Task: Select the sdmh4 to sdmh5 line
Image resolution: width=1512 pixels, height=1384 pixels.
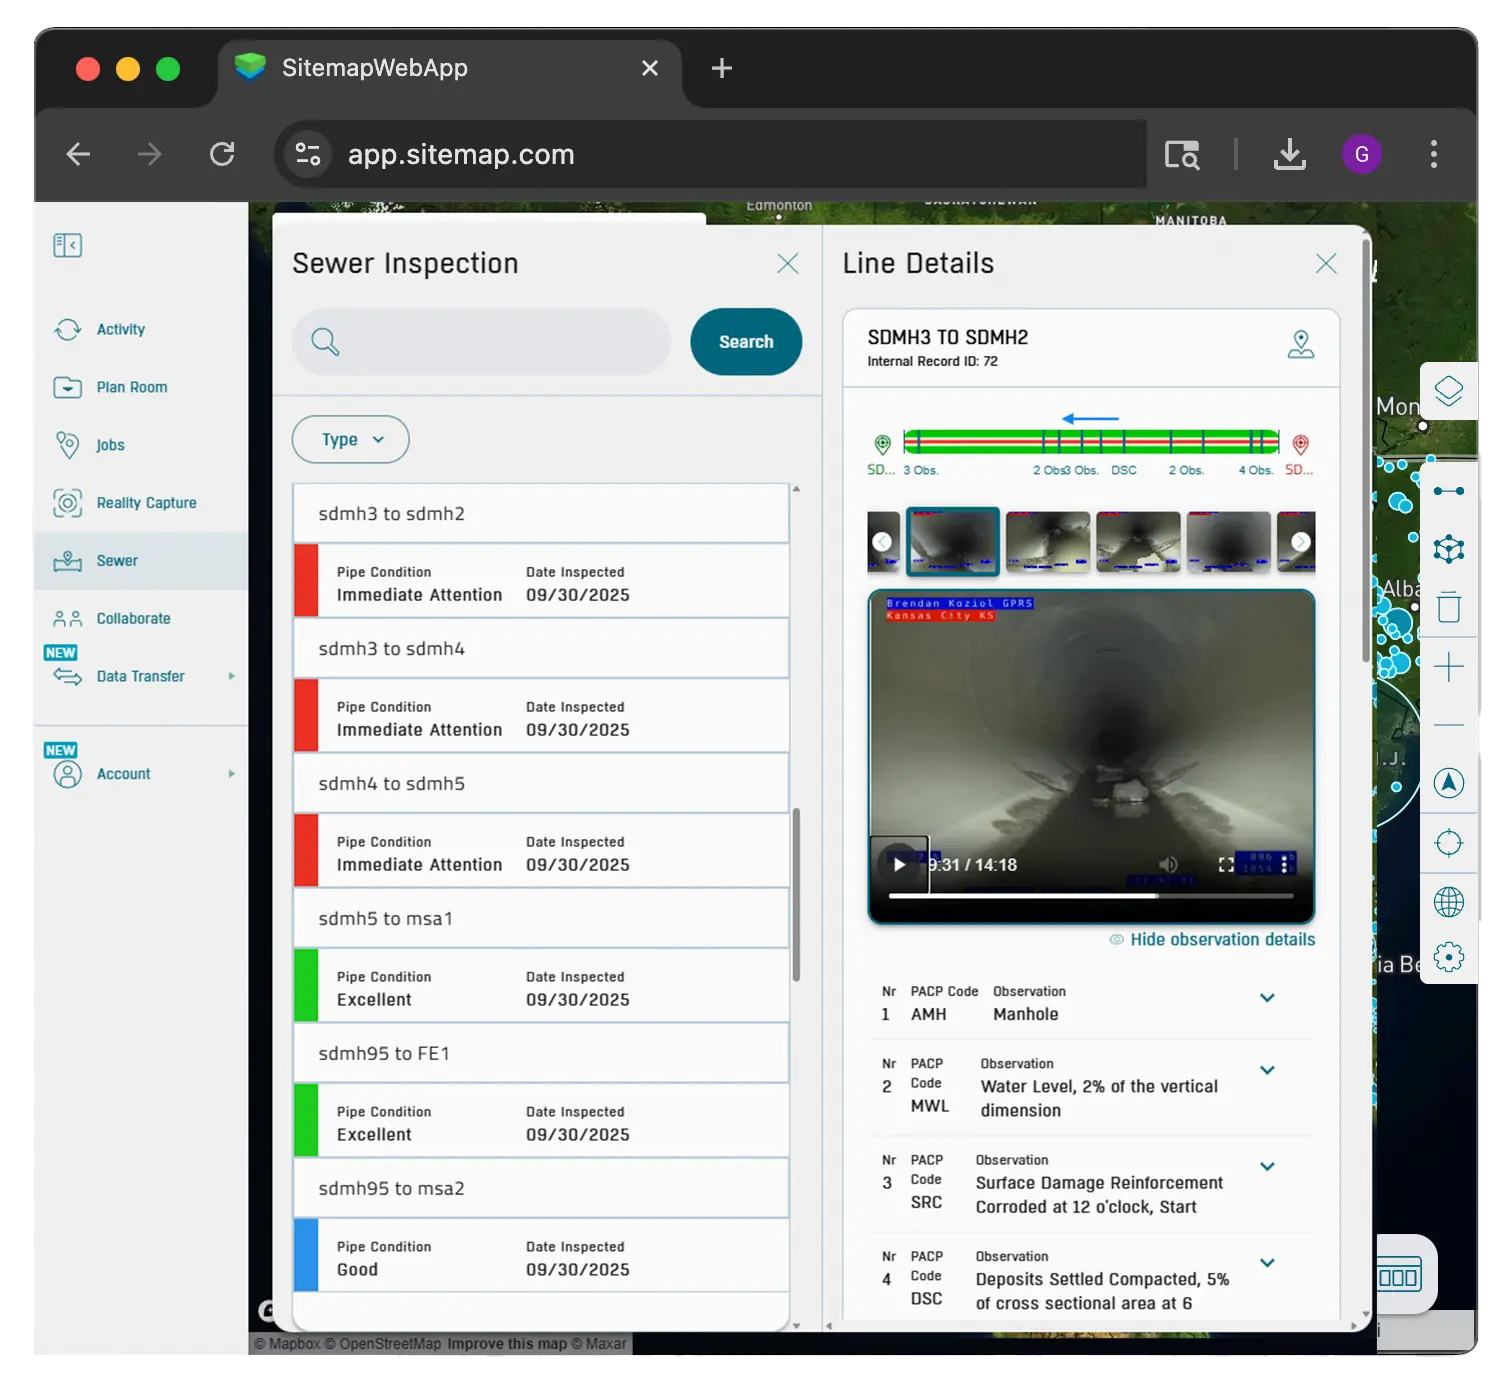Action: pyautogui.click(x=541, y=784)
